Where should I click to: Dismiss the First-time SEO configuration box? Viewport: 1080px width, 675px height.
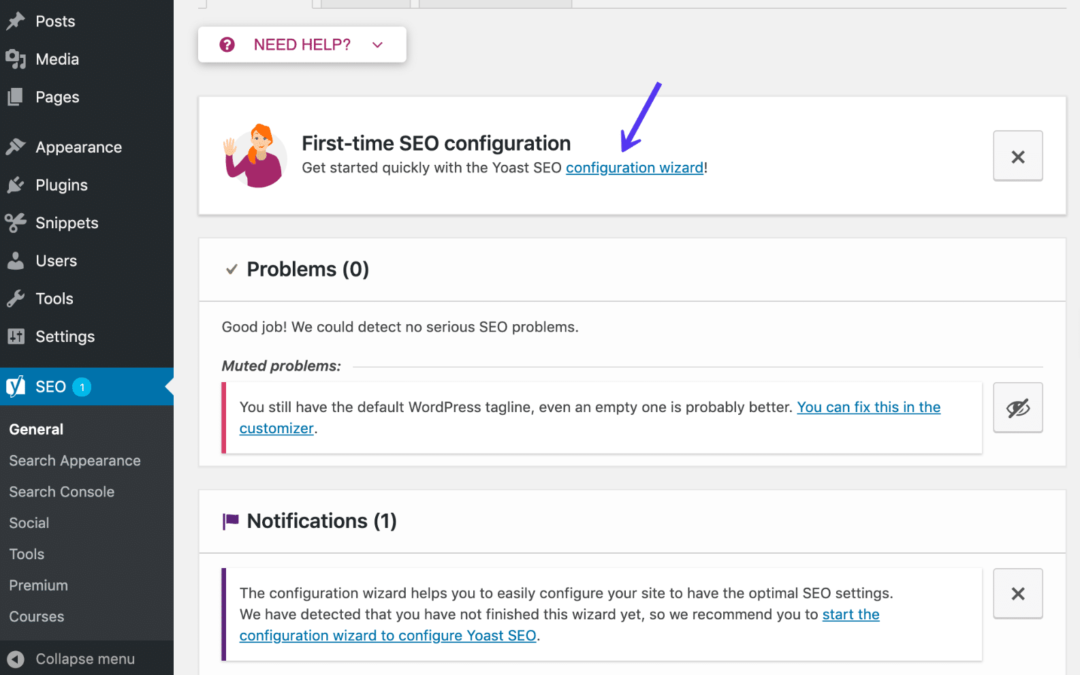point(1018,156)
